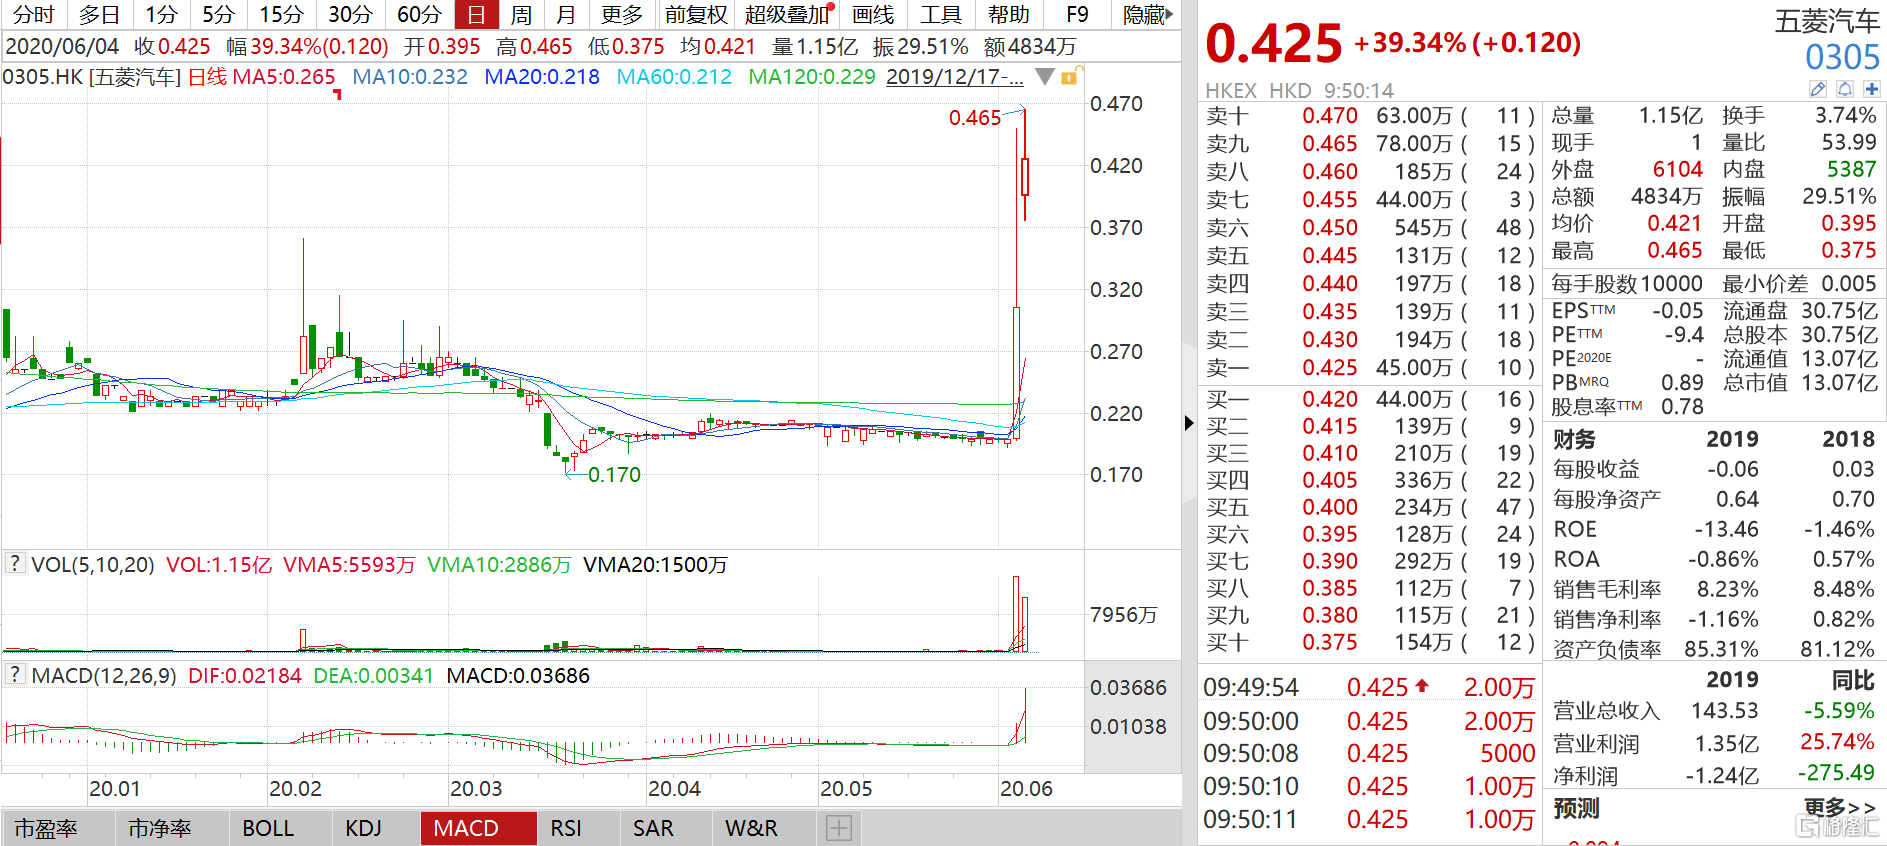1887x846 pixels.
Task: Click the MACD(12,26,9) indicator label
Action: (104, 675)
